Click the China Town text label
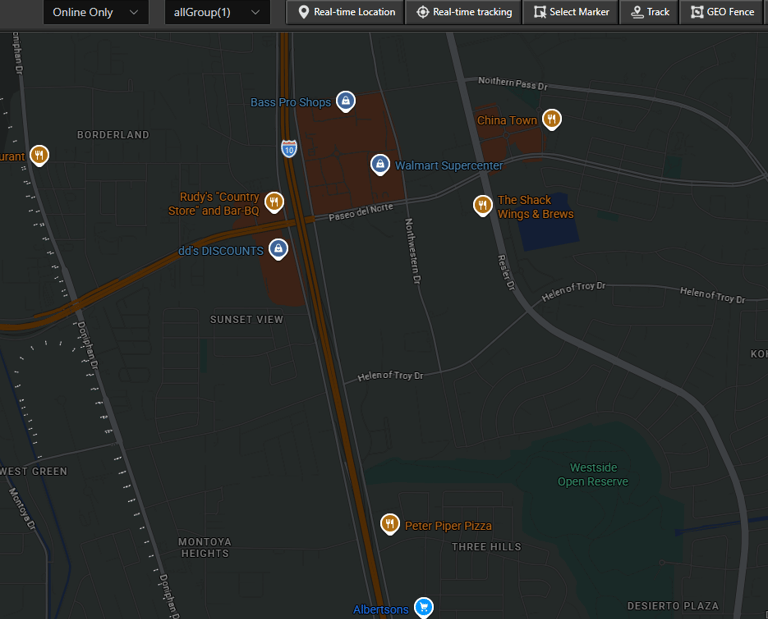The height and width of the screenshot is (619, 768). click(x=507, y=120)
